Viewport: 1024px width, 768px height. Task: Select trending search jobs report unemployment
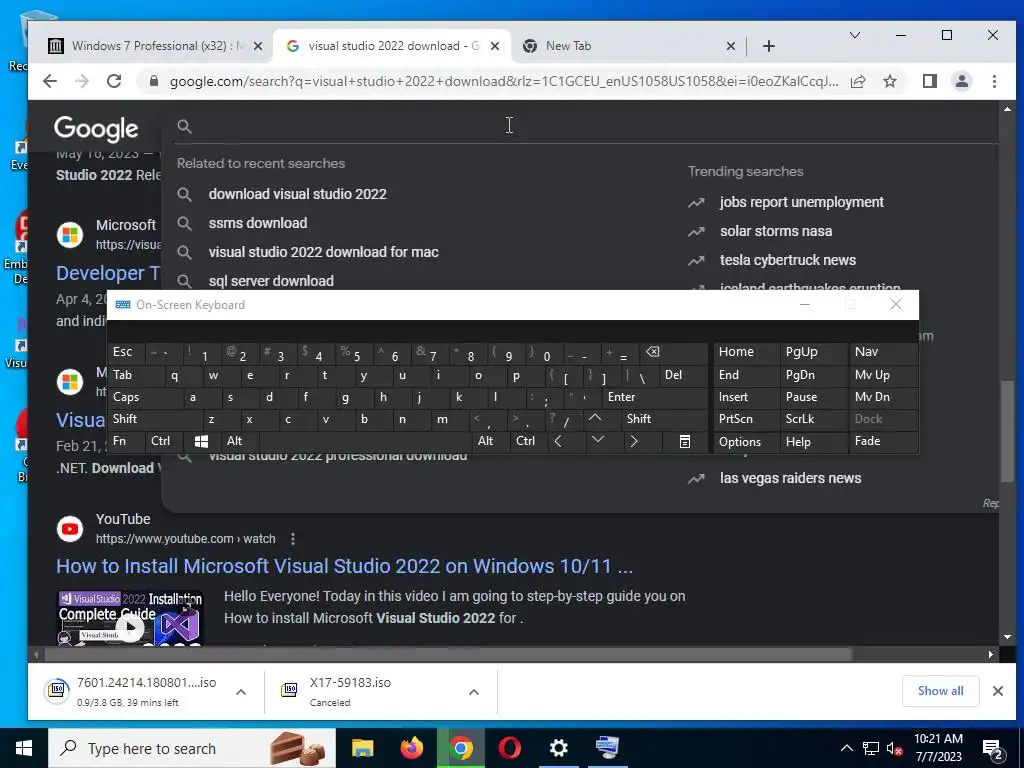click(x=801, y=202)
